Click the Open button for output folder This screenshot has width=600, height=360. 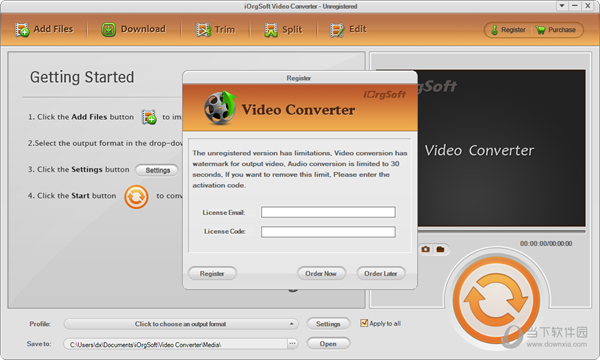[x=328, y=344]
